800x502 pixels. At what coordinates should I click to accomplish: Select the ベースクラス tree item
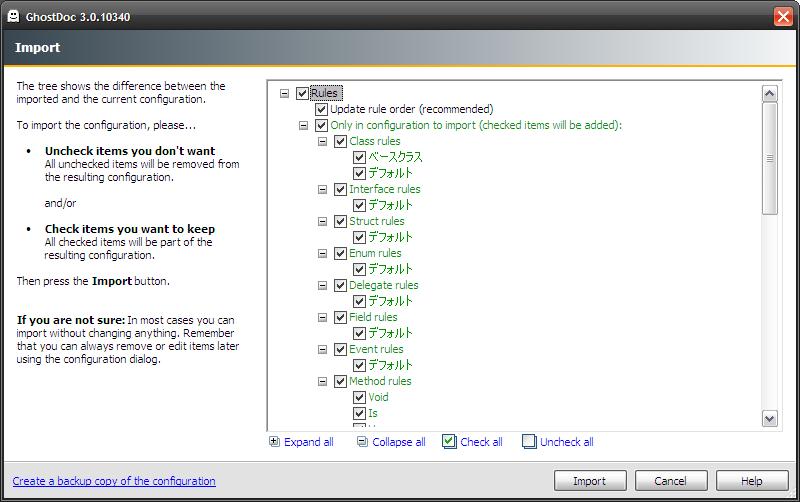point(395,157)
